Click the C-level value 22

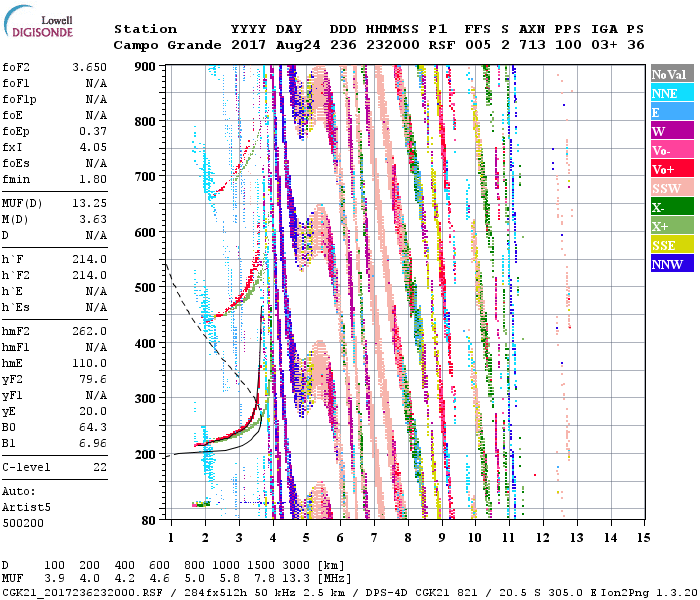[99, 467]
